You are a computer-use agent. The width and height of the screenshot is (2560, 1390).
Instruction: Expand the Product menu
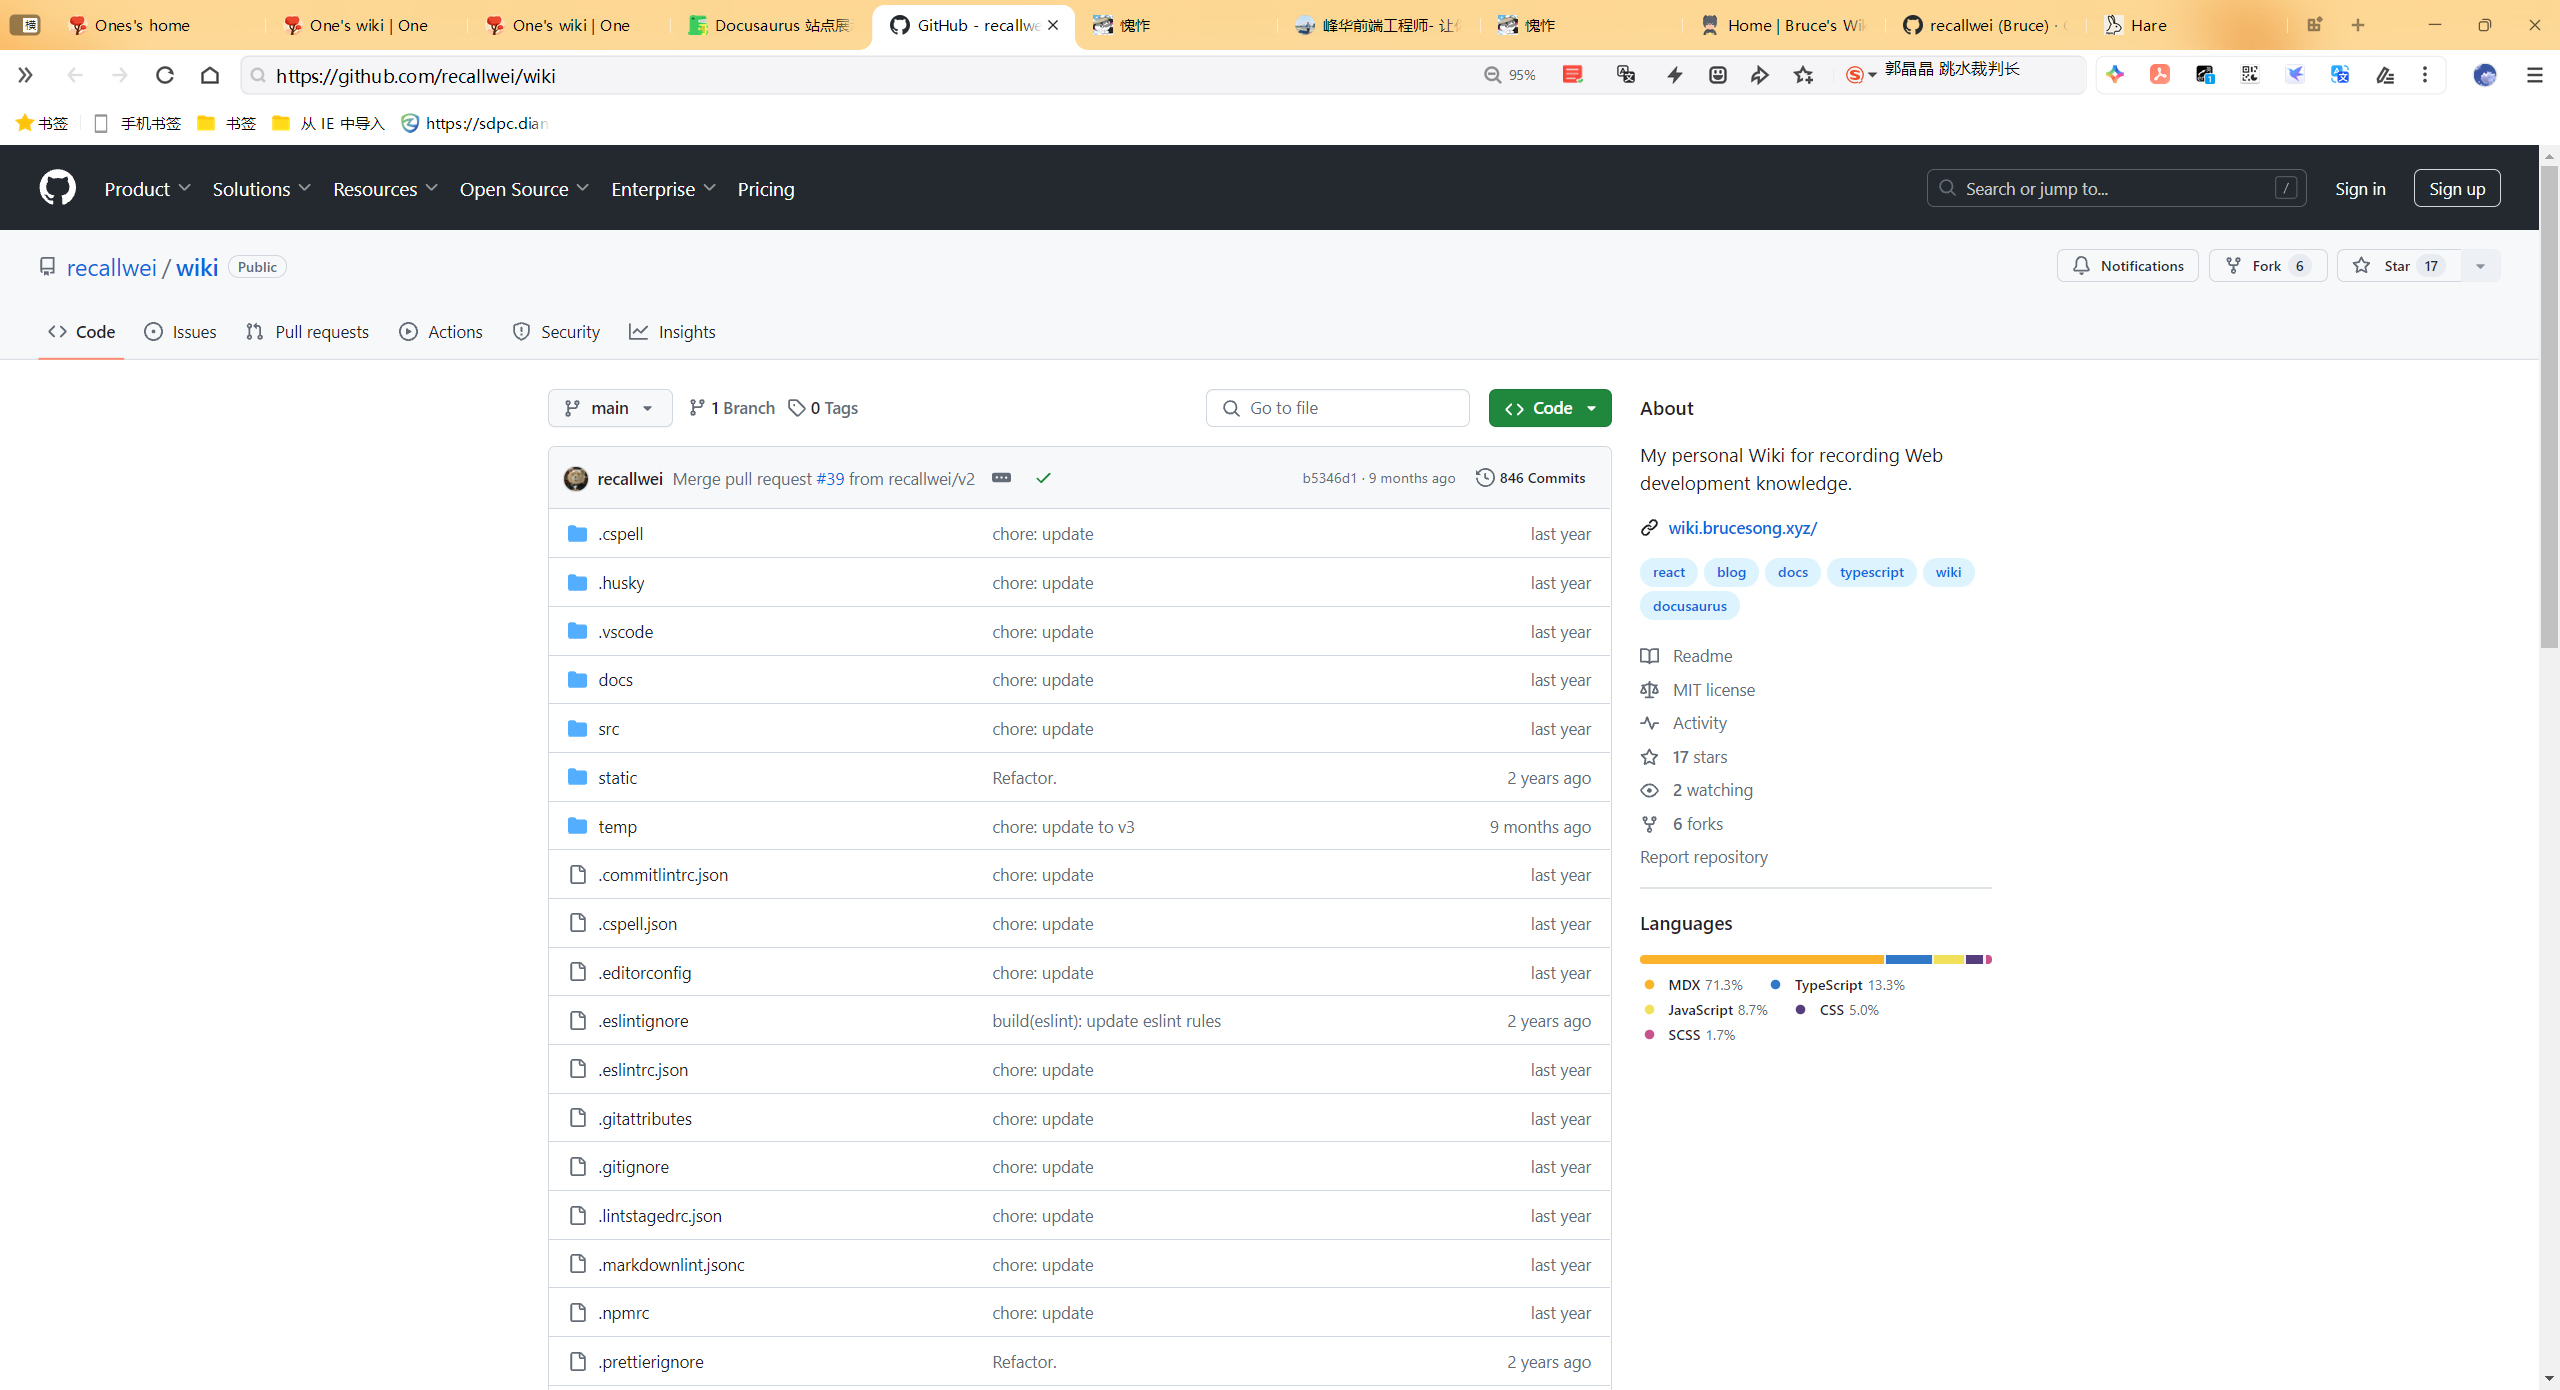147,189
